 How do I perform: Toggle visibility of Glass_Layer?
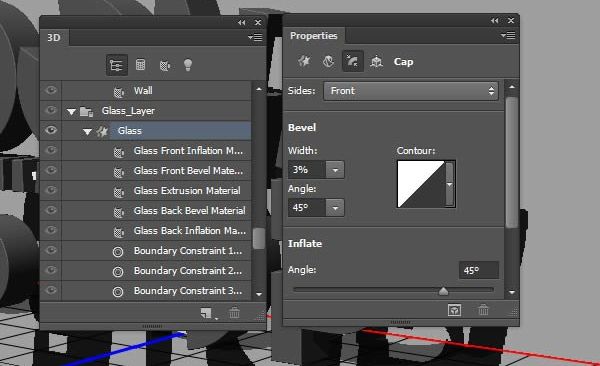(51, 110)
